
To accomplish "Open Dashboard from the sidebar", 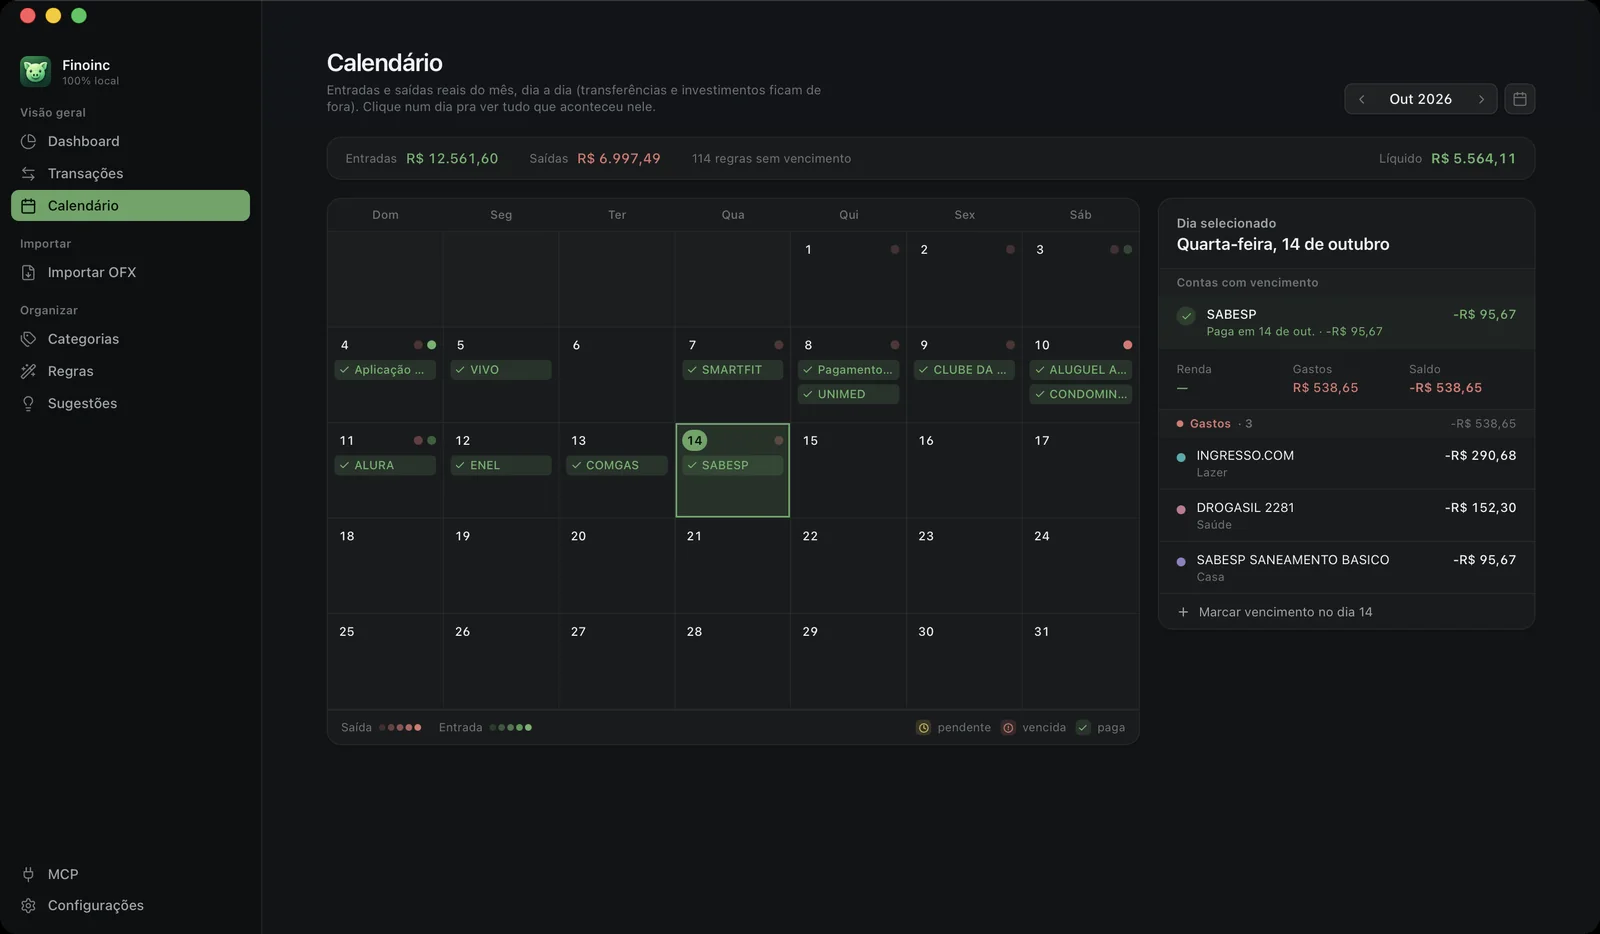I will click(130, 141).
